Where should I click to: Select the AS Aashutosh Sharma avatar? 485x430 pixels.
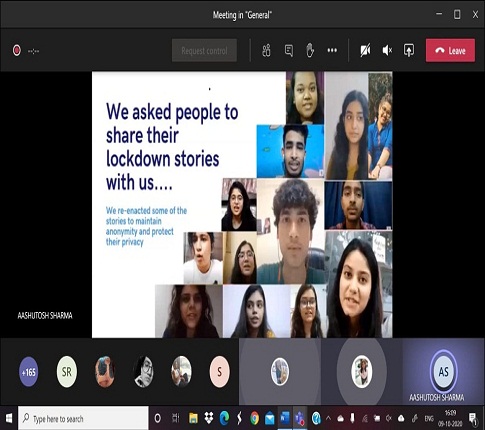pyautogui.click(x=443, y=371)
